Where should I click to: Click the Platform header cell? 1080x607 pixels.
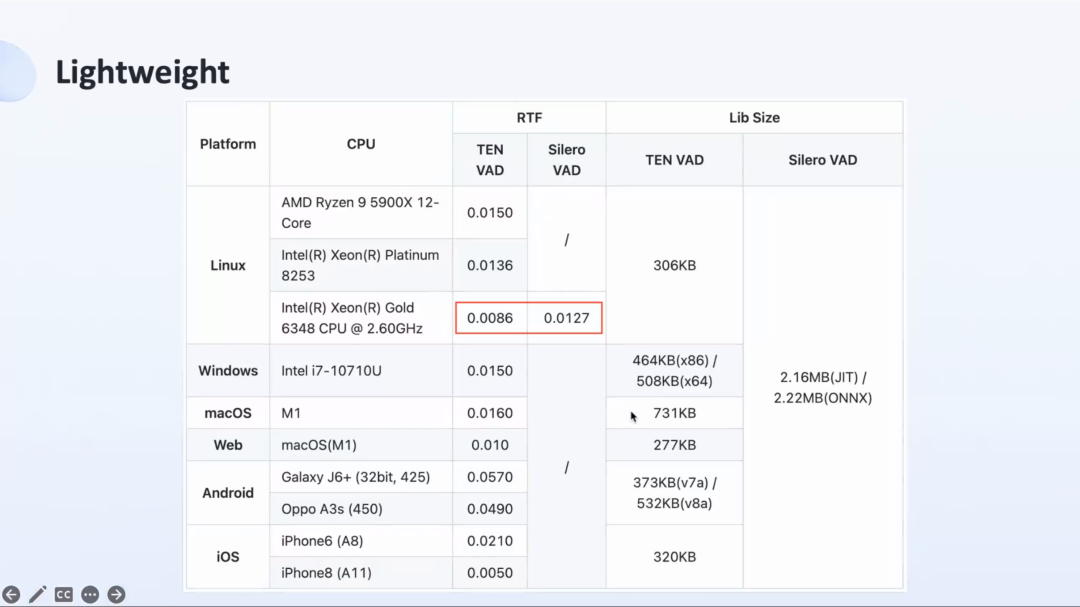228,144
